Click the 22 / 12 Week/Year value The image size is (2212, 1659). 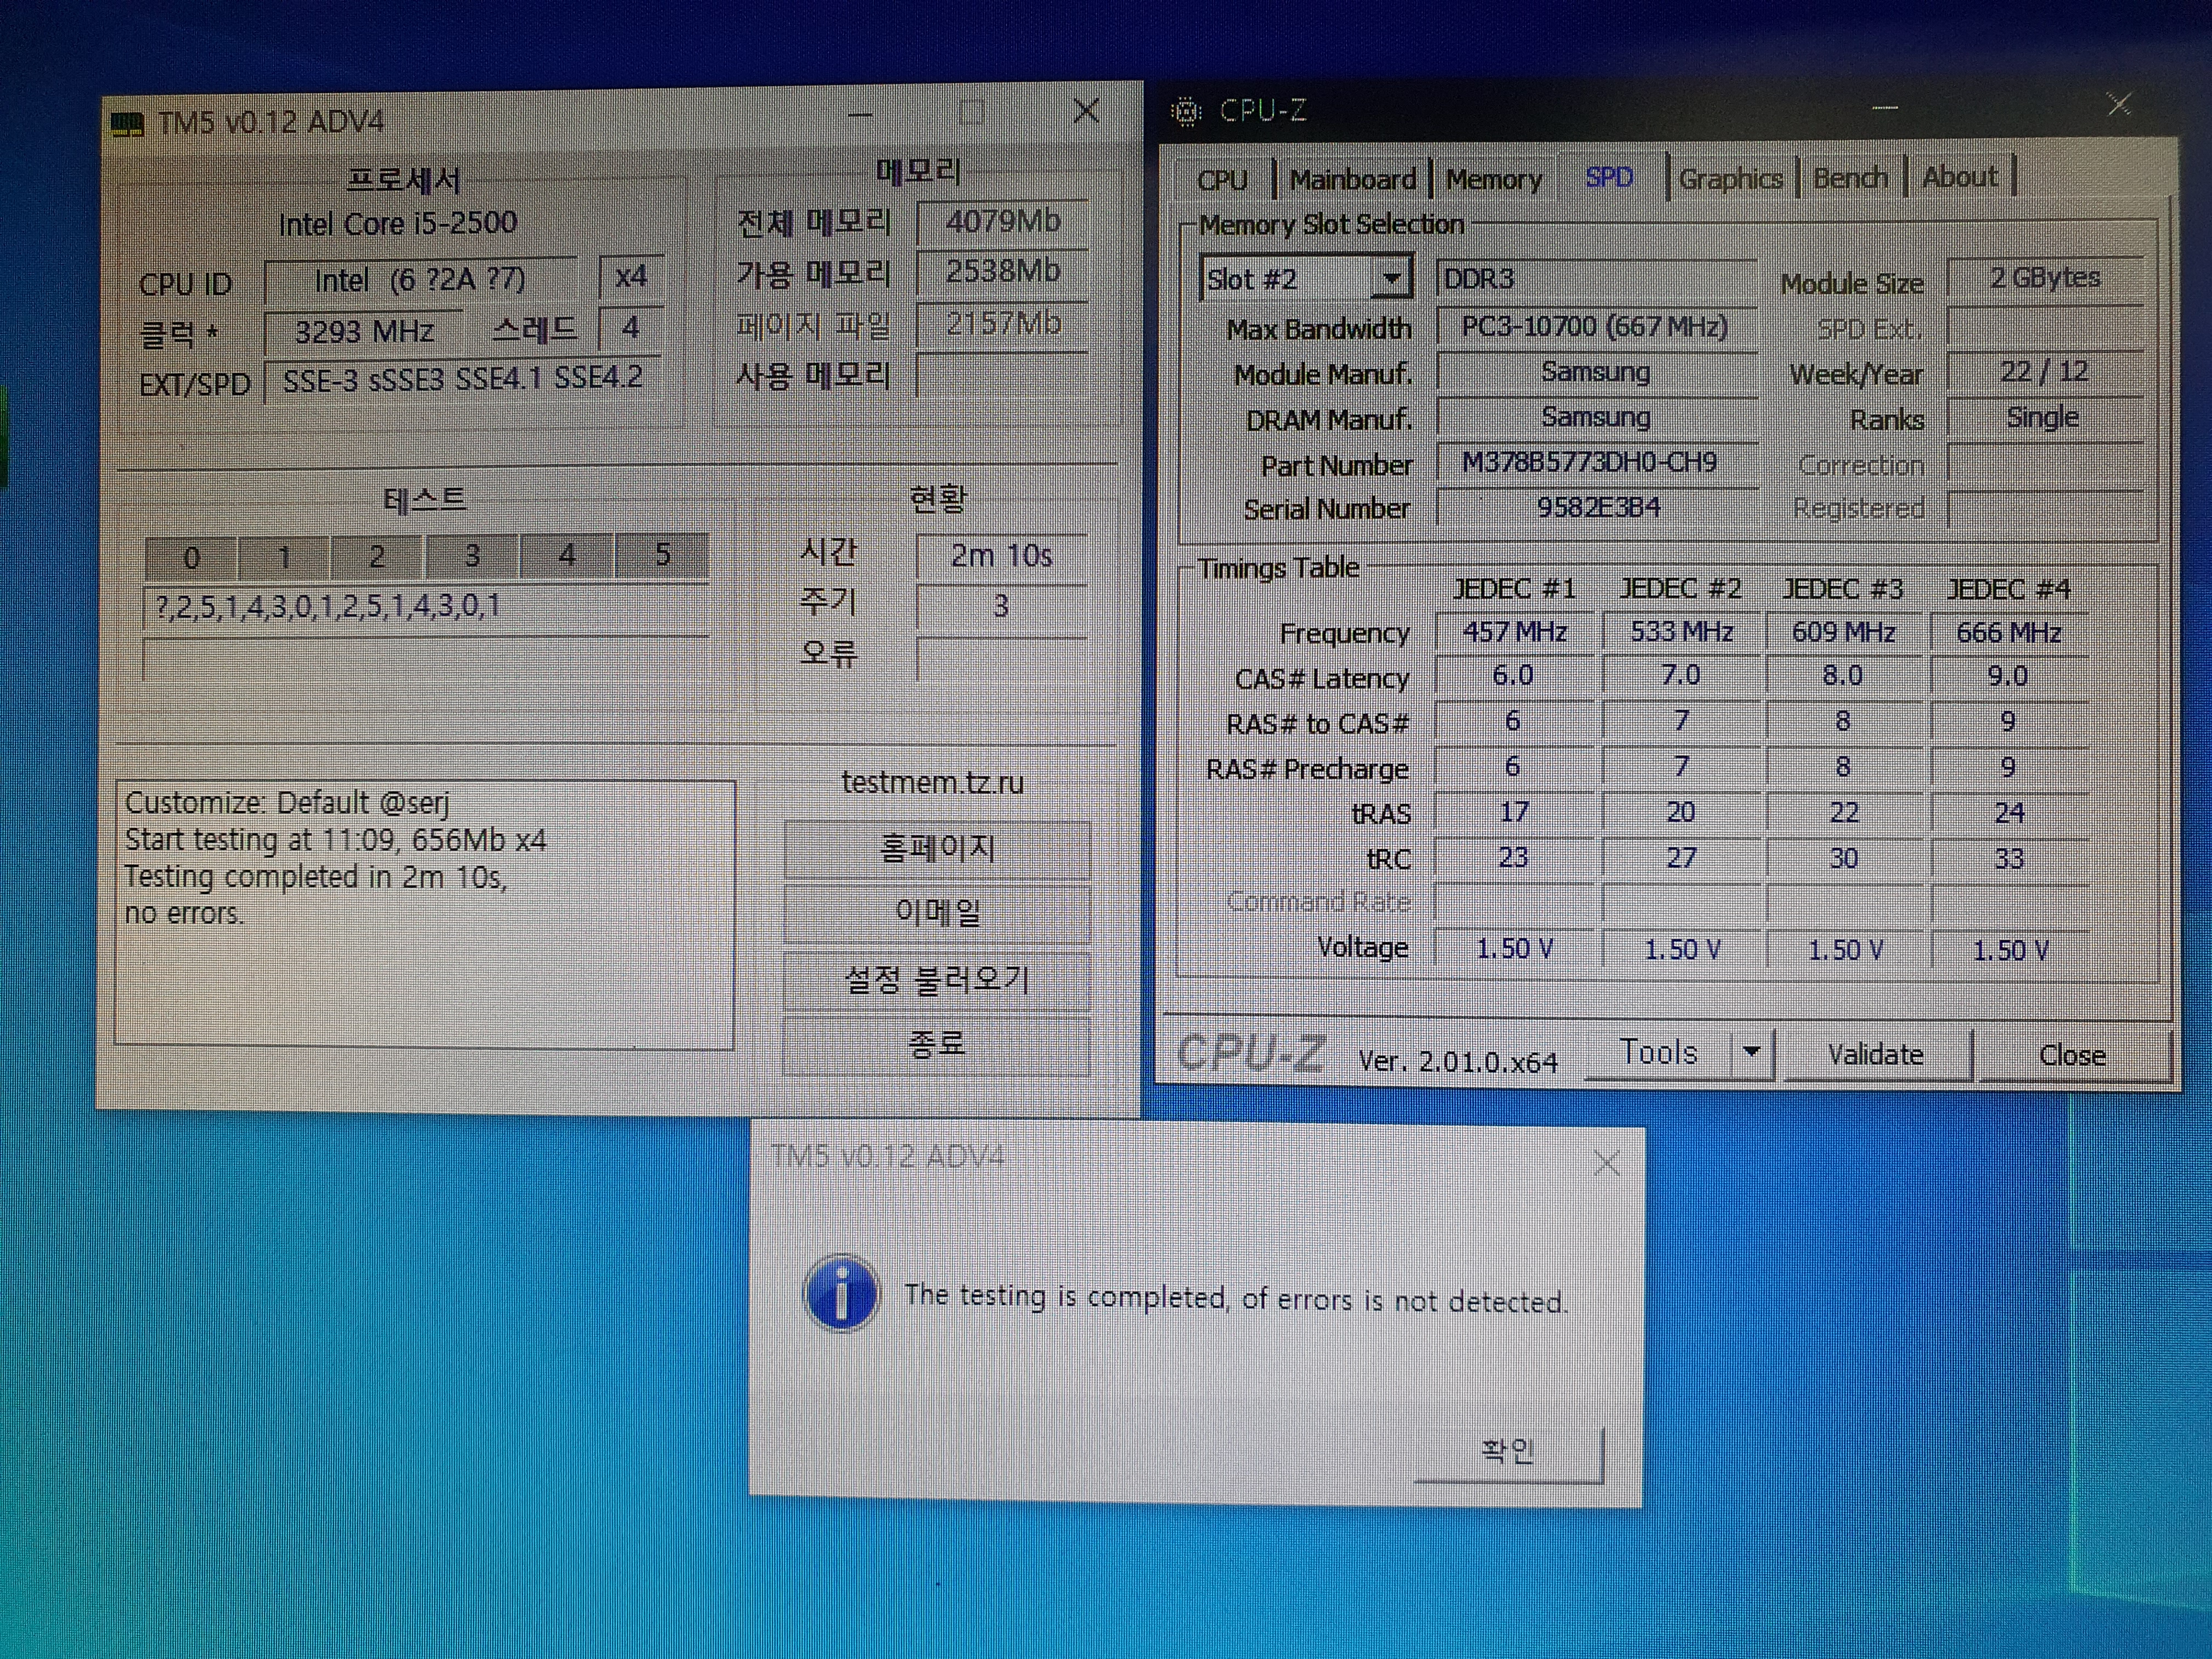coord(2044,372)
